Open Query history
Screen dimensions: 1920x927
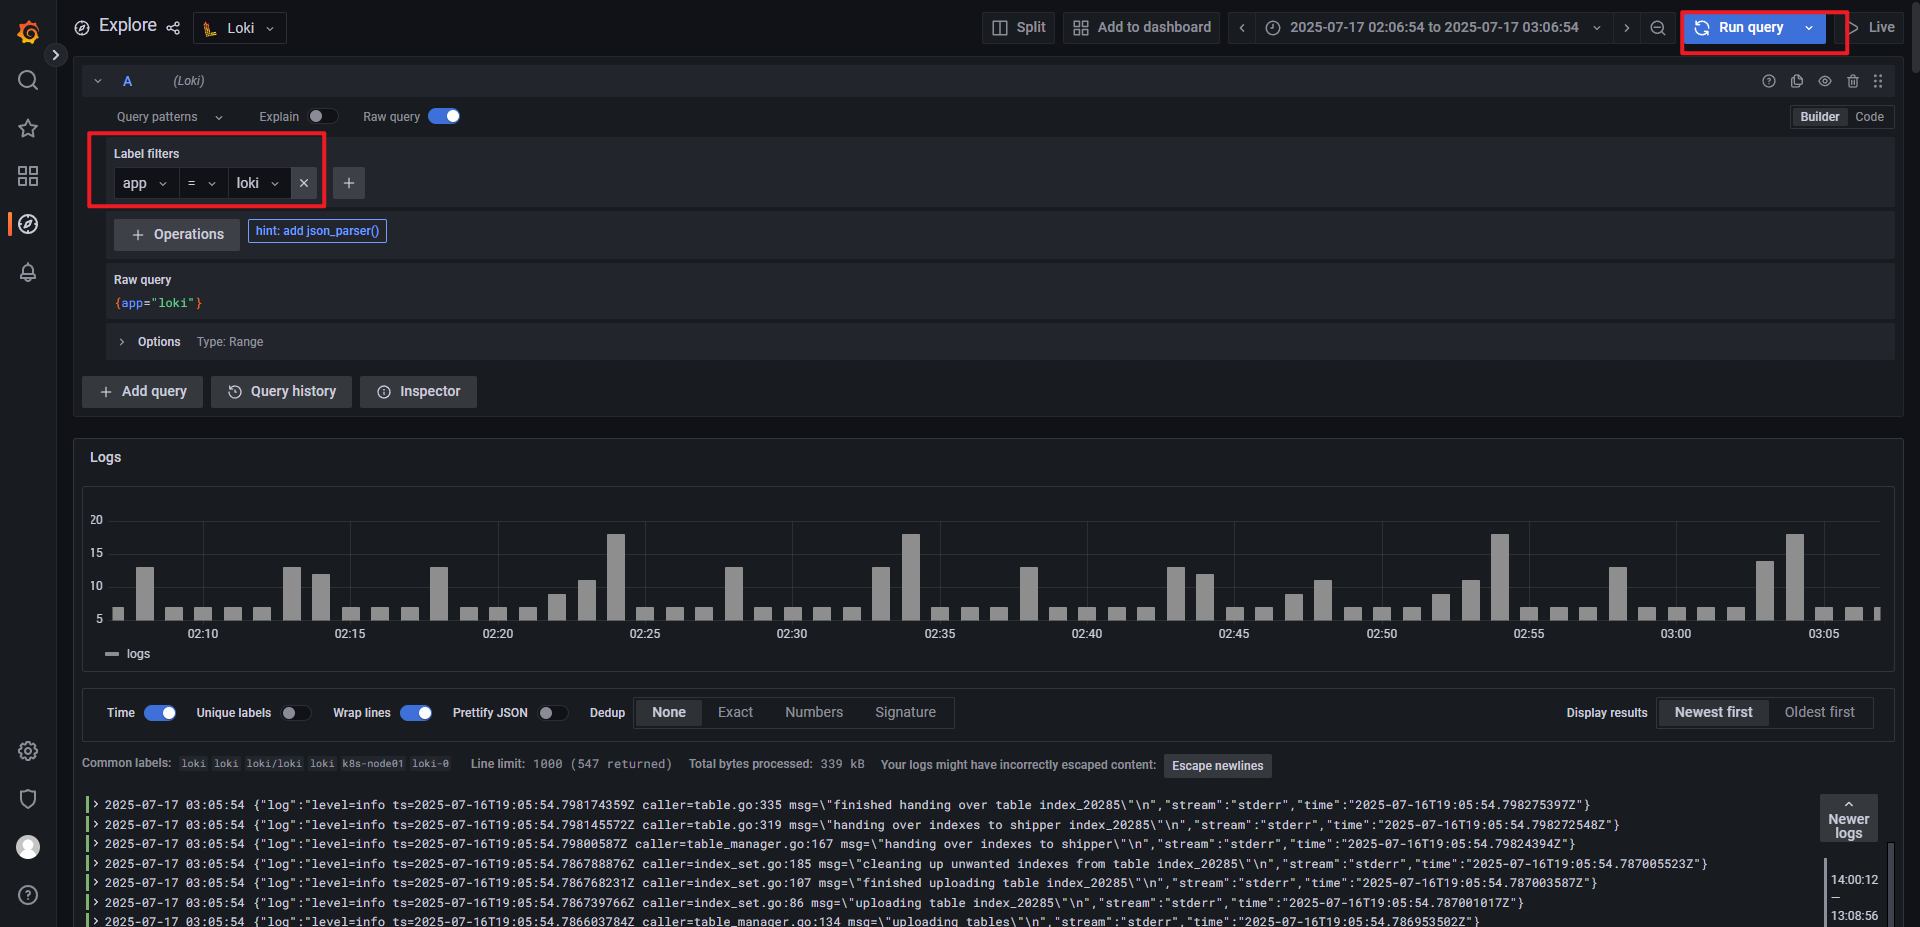pyautogui.click(x=281, y=392)
